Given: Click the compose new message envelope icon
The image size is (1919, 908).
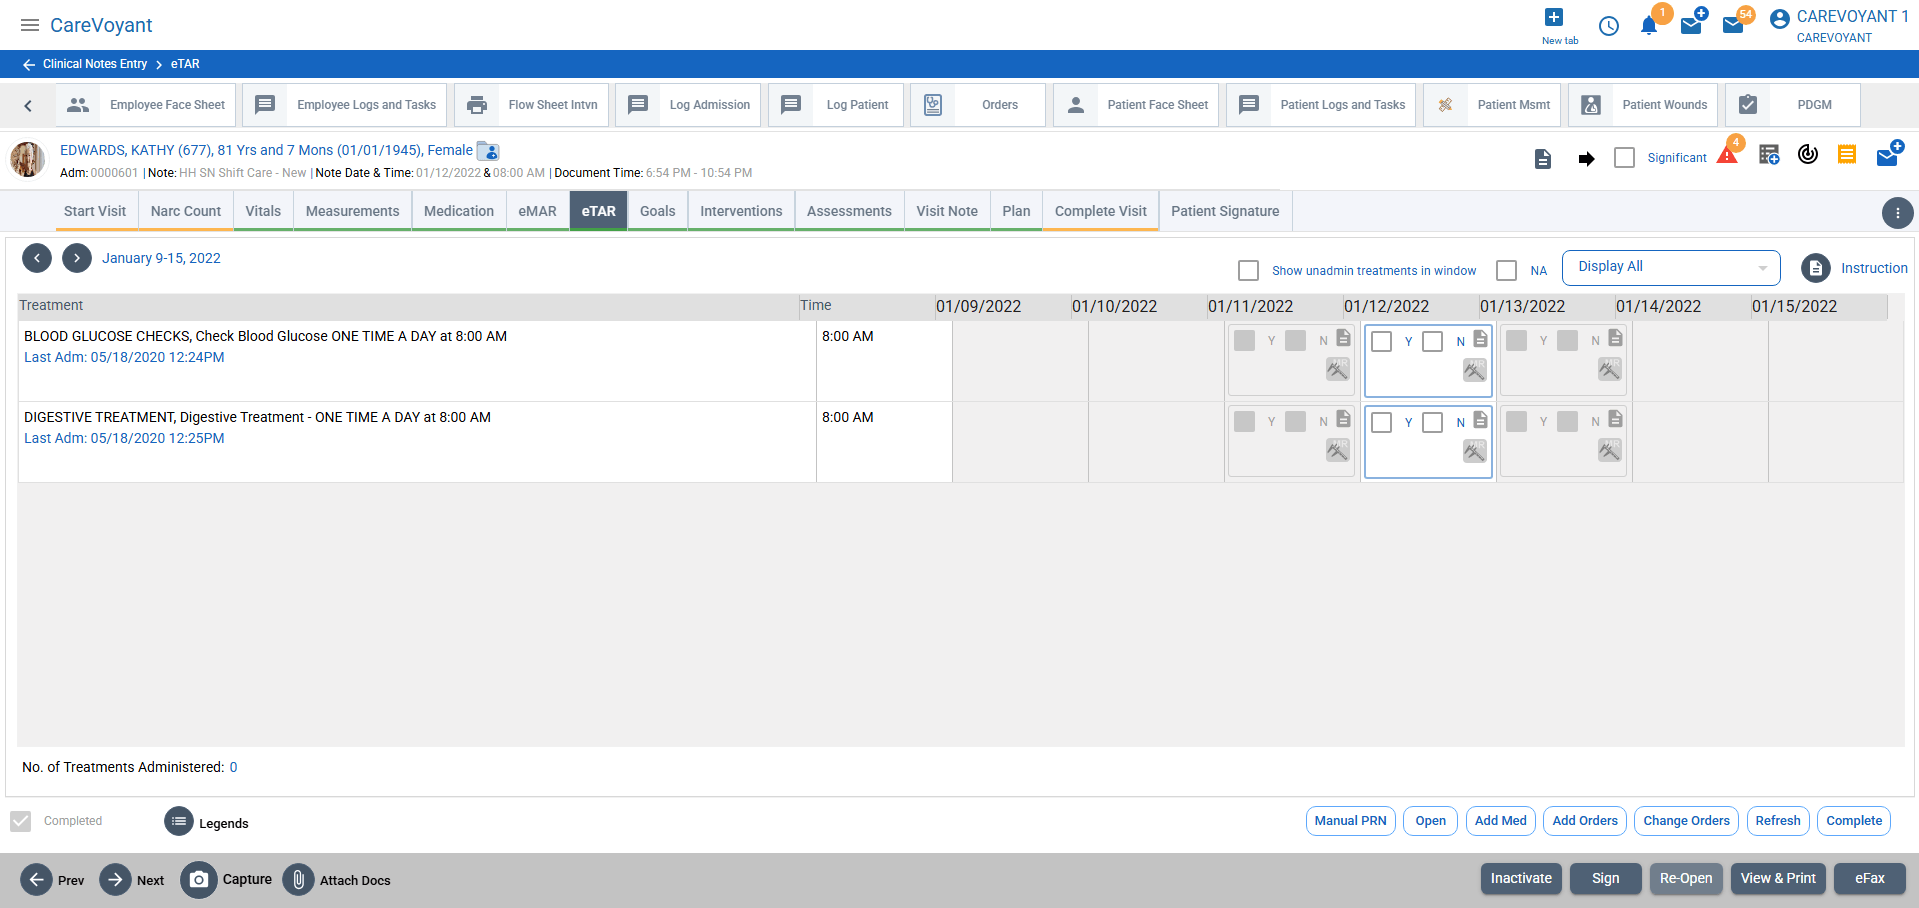Looking at the screenshot, I should point(1692,24).
